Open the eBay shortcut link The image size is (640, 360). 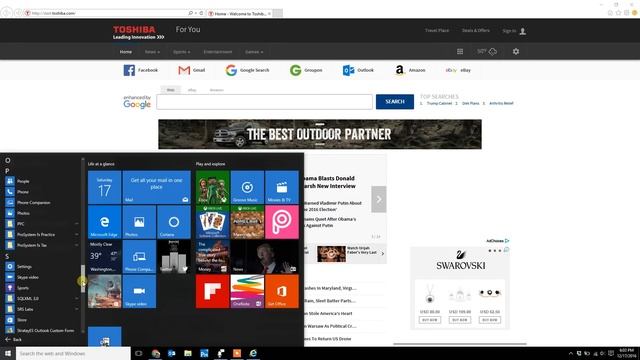point(458,70)
